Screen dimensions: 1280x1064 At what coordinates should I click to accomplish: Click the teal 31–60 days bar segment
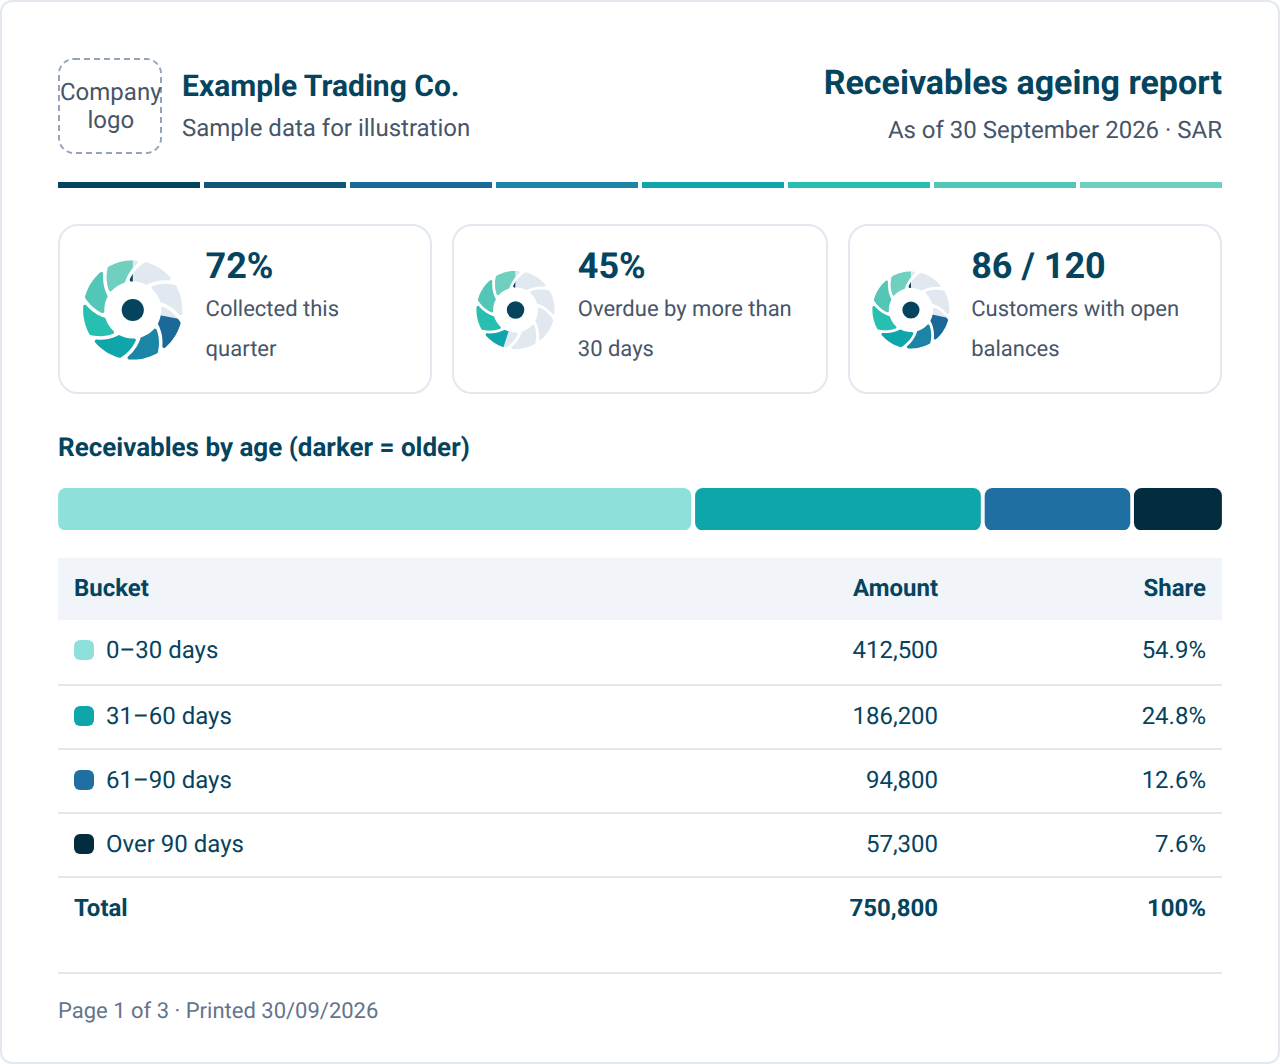click(838, 509)
